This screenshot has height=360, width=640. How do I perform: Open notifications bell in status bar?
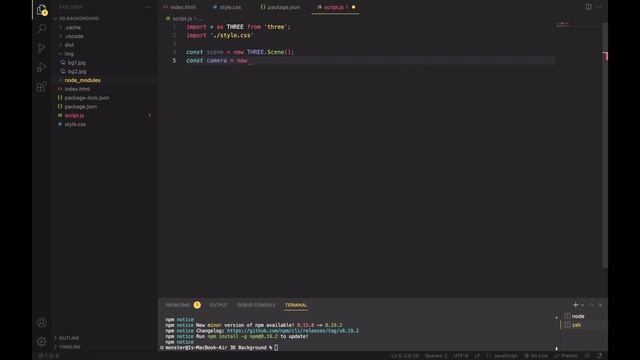(x=600, y=356)
